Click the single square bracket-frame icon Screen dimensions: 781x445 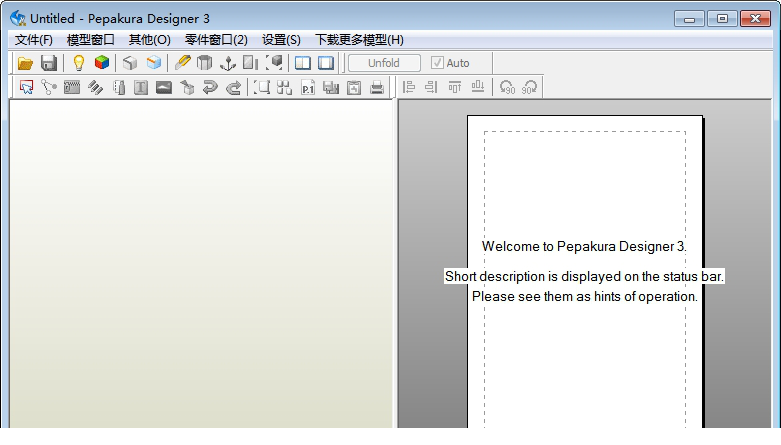261,87
